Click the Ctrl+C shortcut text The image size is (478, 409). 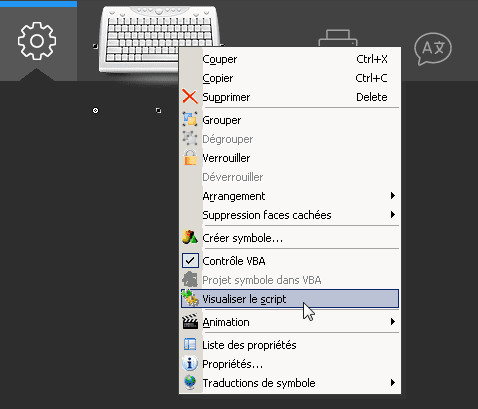click(x=371, y=78)
